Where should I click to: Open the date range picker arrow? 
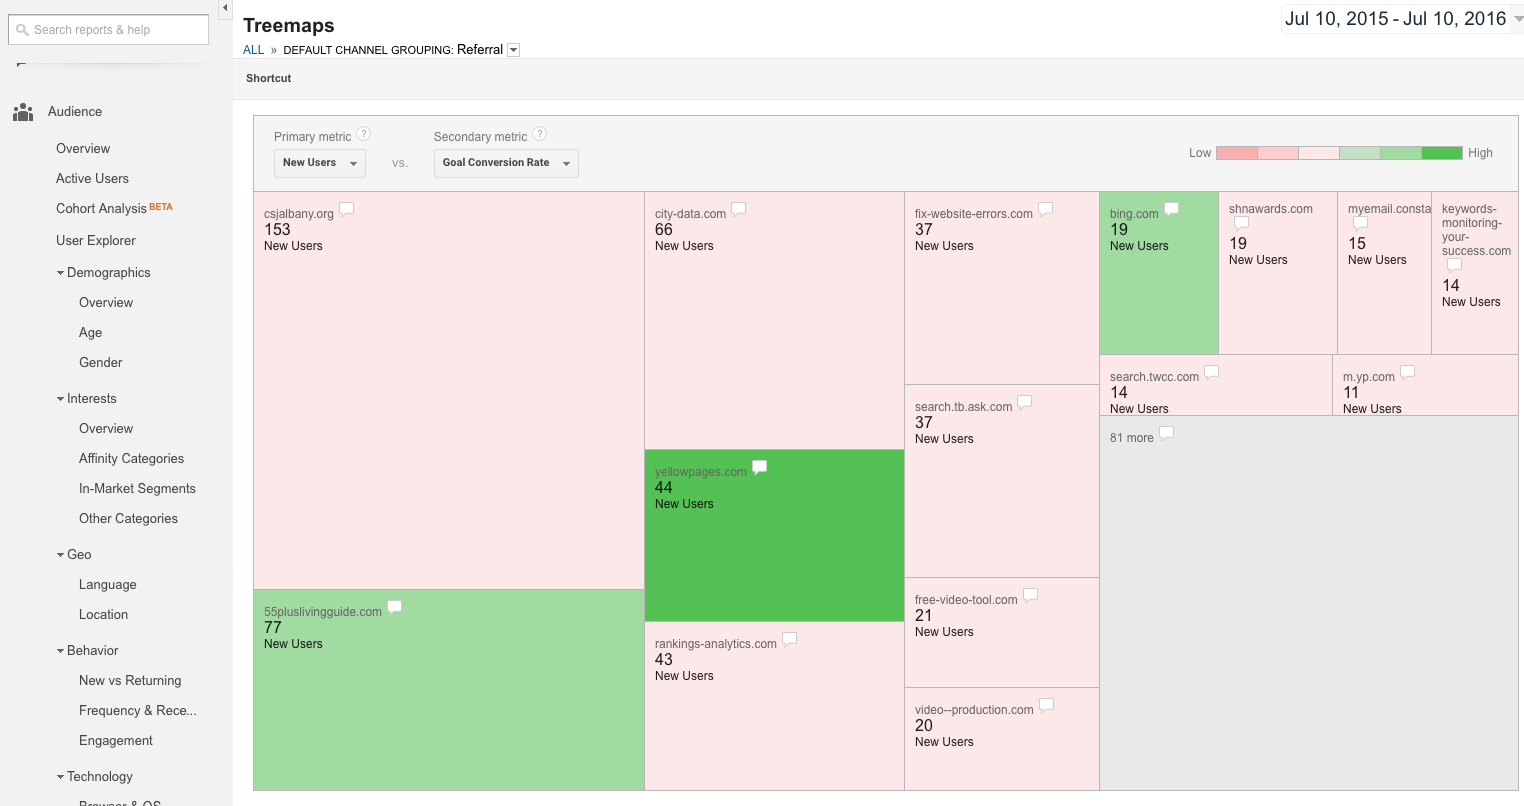point(1518,20)
